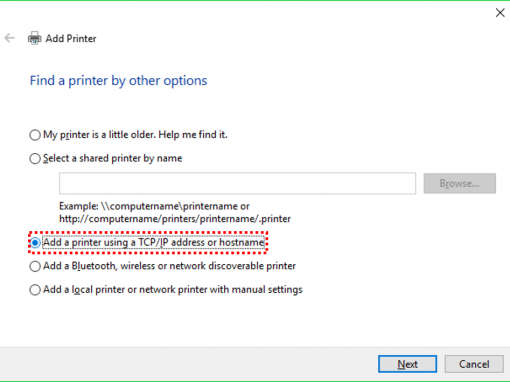Go back using the left arrow icon
Screen dimensions: 510x382
tap(9, 38)
